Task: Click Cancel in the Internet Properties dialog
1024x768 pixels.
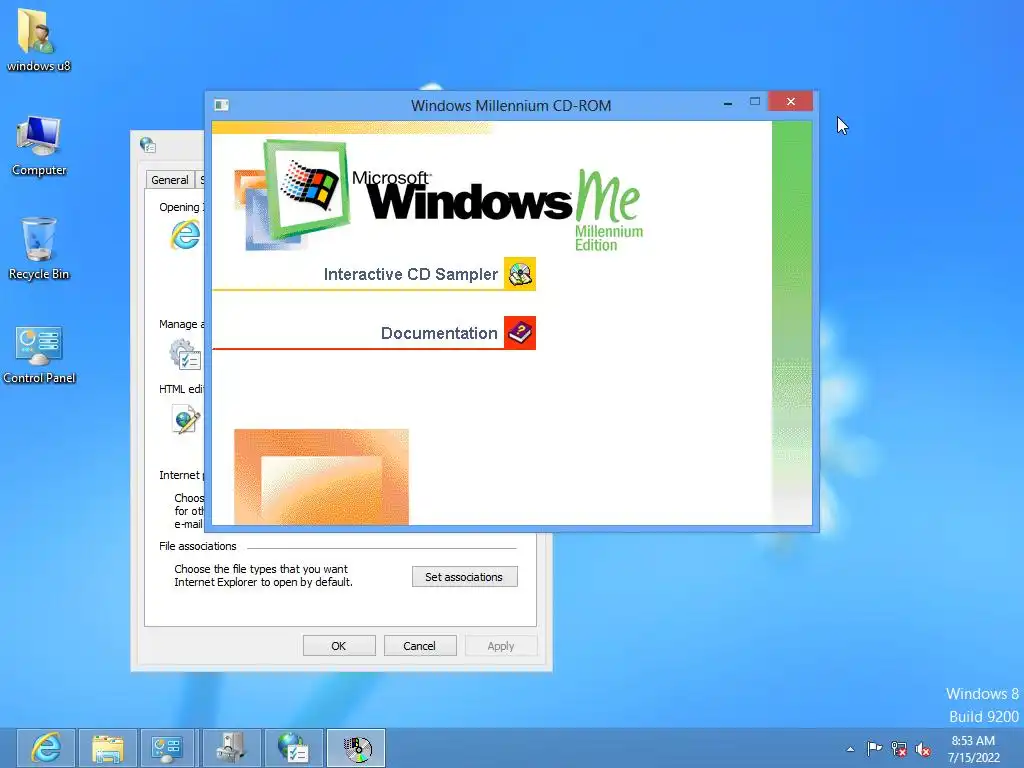Action: 420,646
